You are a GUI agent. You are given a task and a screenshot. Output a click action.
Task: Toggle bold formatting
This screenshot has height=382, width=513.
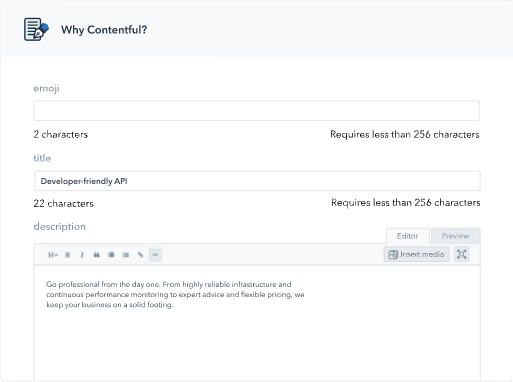[x=68, y=255]
